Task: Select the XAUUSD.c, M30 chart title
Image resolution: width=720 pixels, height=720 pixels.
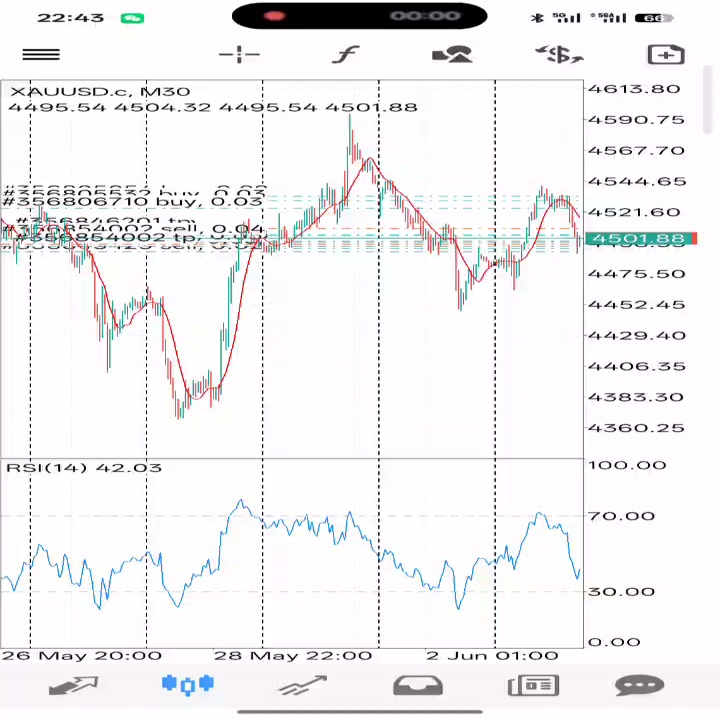Action: click(100, 91)
